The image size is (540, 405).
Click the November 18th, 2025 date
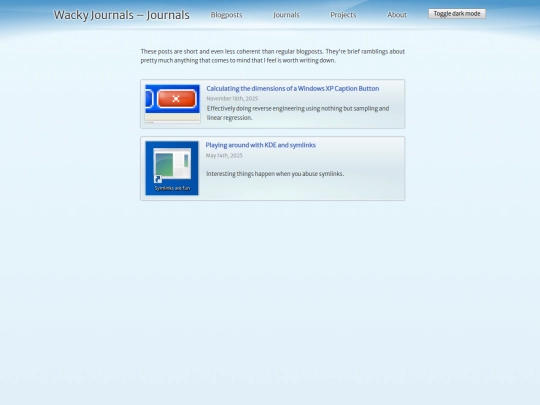click(232, 98)
